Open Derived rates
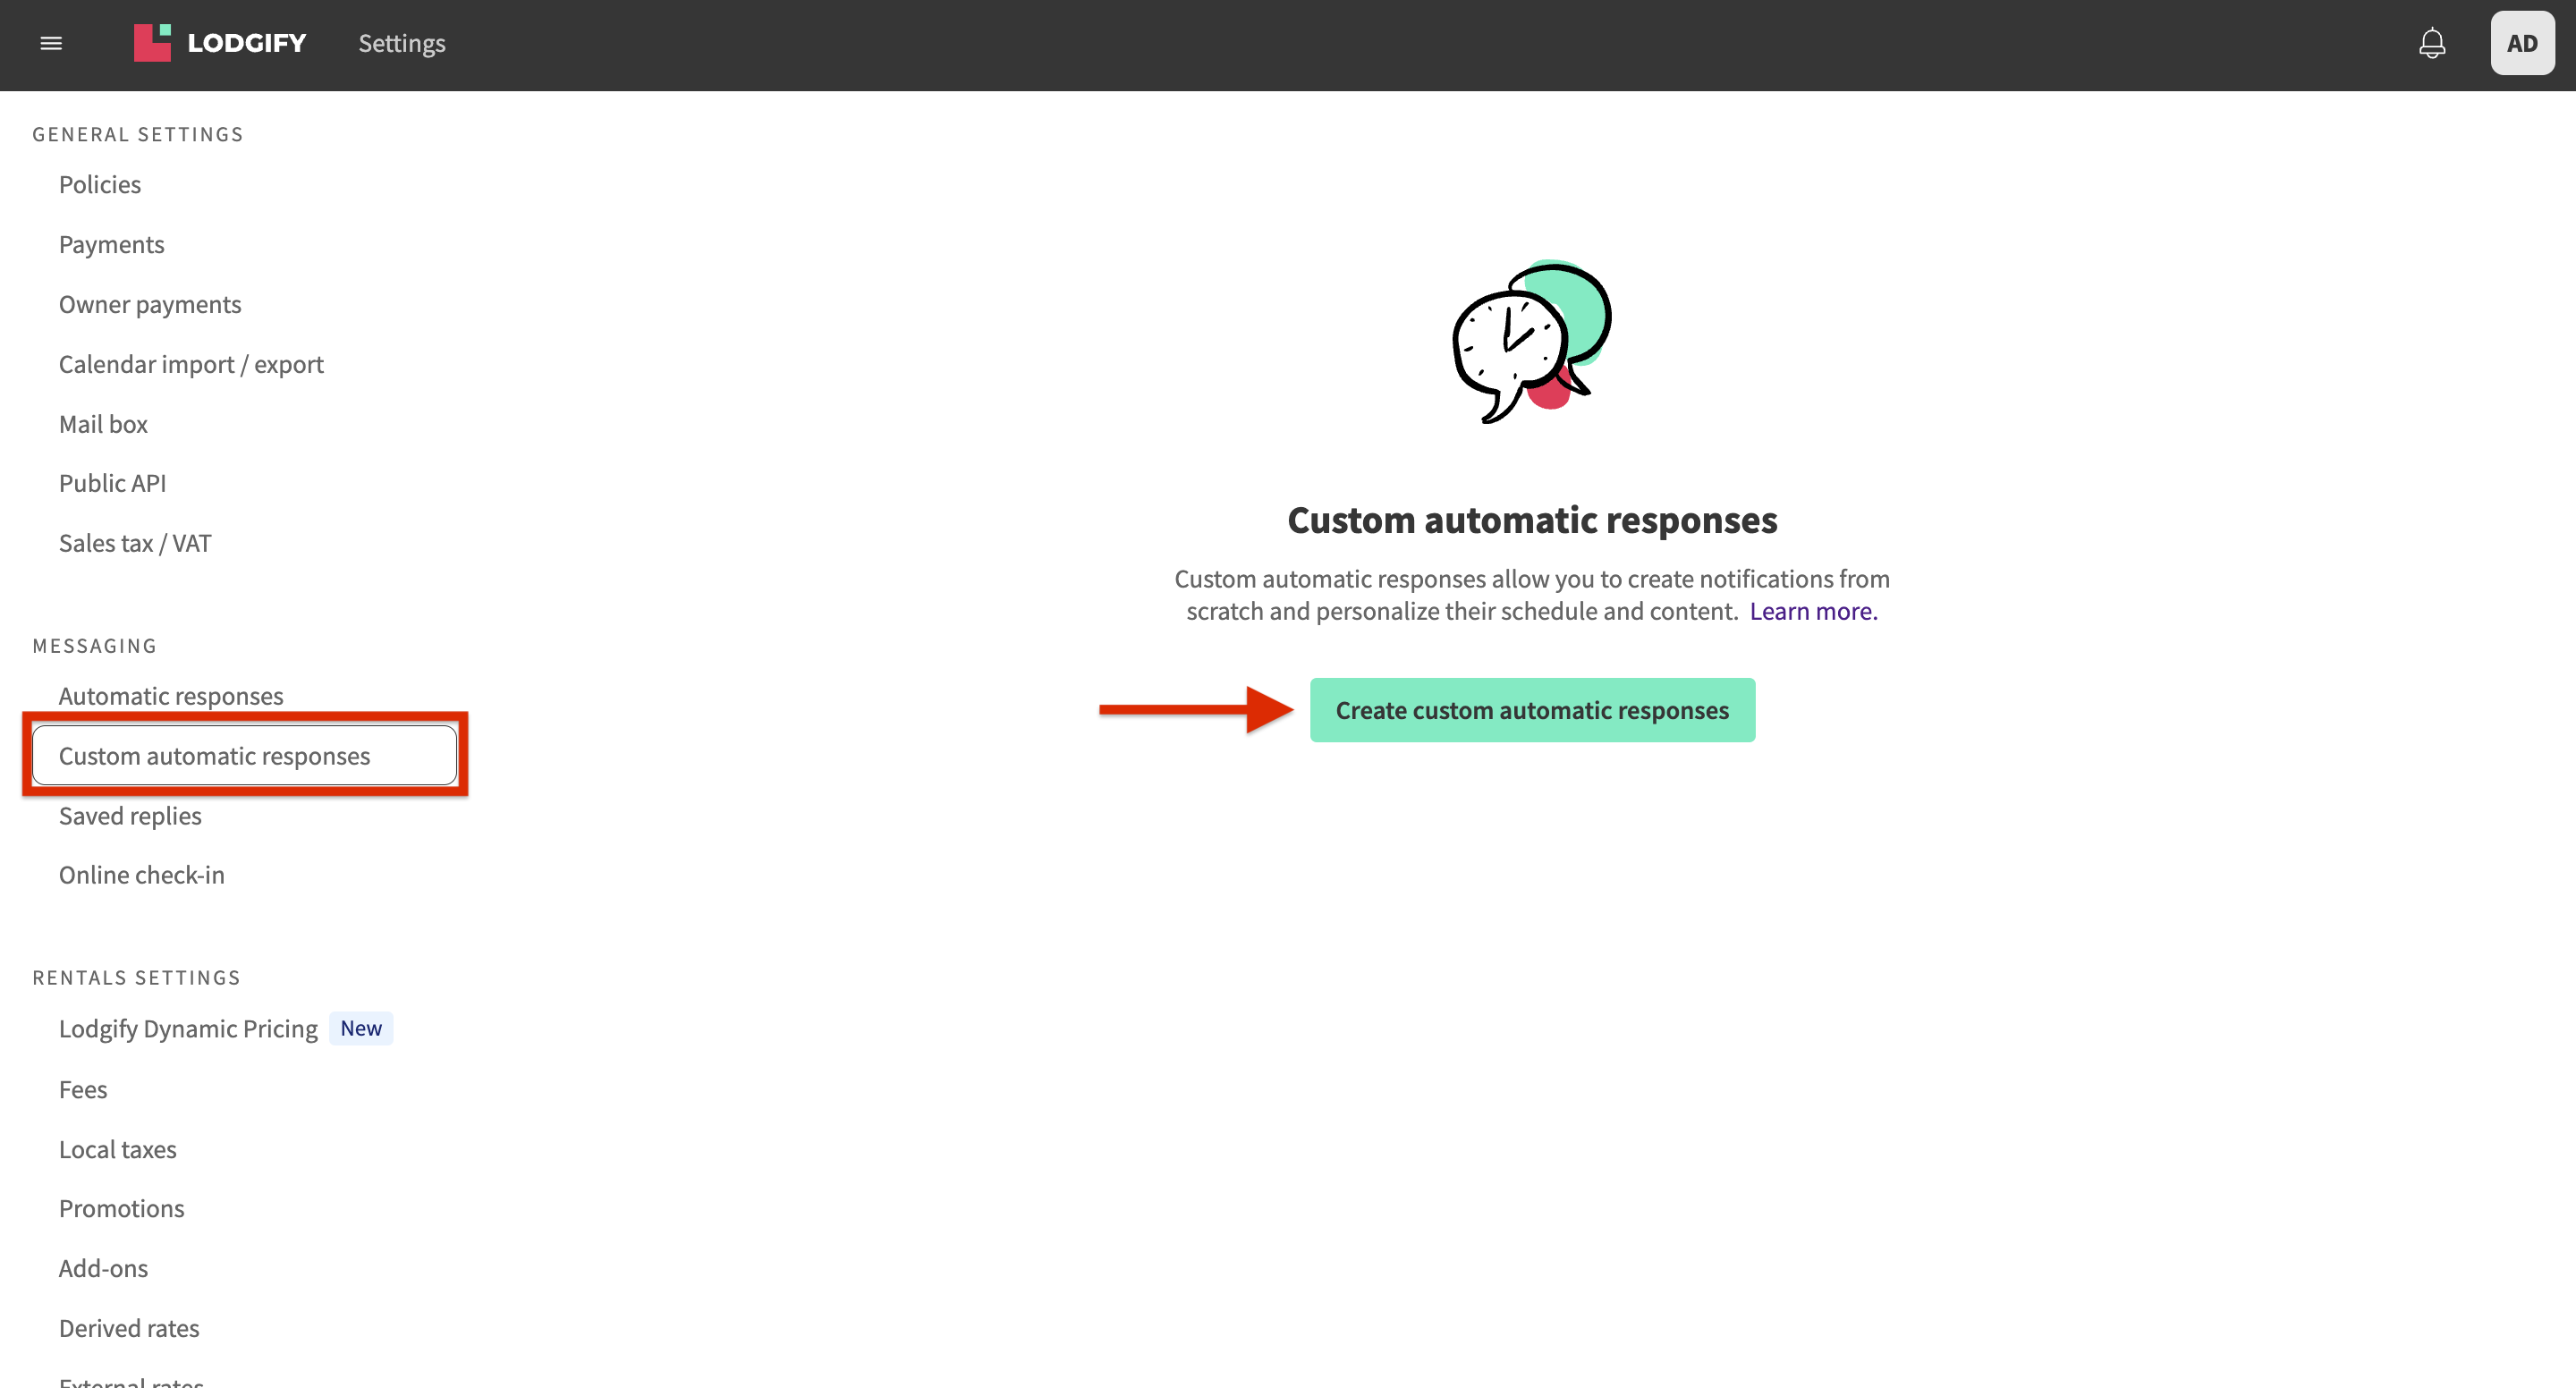 [129, 1328]
